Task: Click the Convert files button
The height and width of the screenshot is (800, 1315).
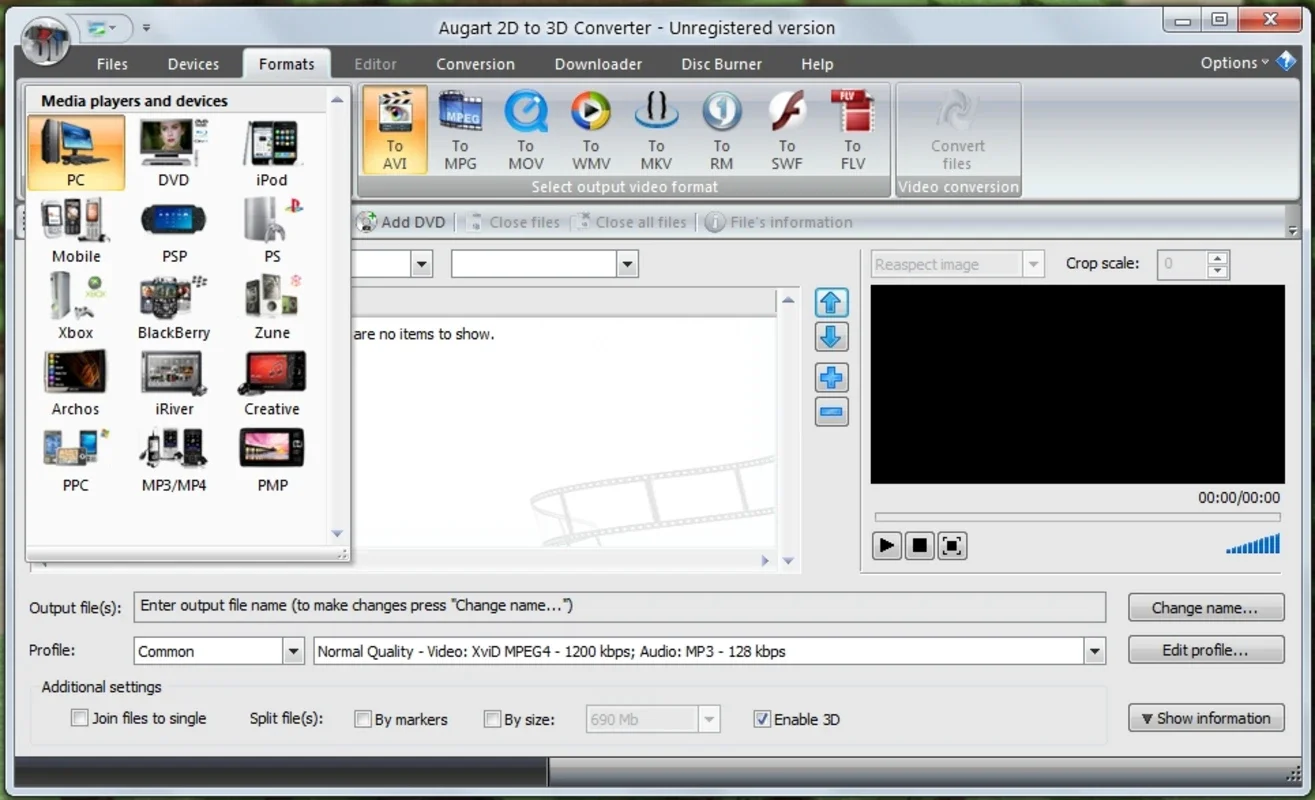Action: pos(958,130)
